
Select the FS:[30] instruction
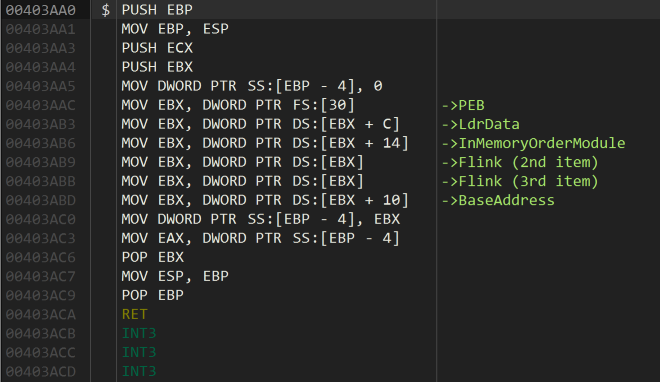tap(238, 105)
